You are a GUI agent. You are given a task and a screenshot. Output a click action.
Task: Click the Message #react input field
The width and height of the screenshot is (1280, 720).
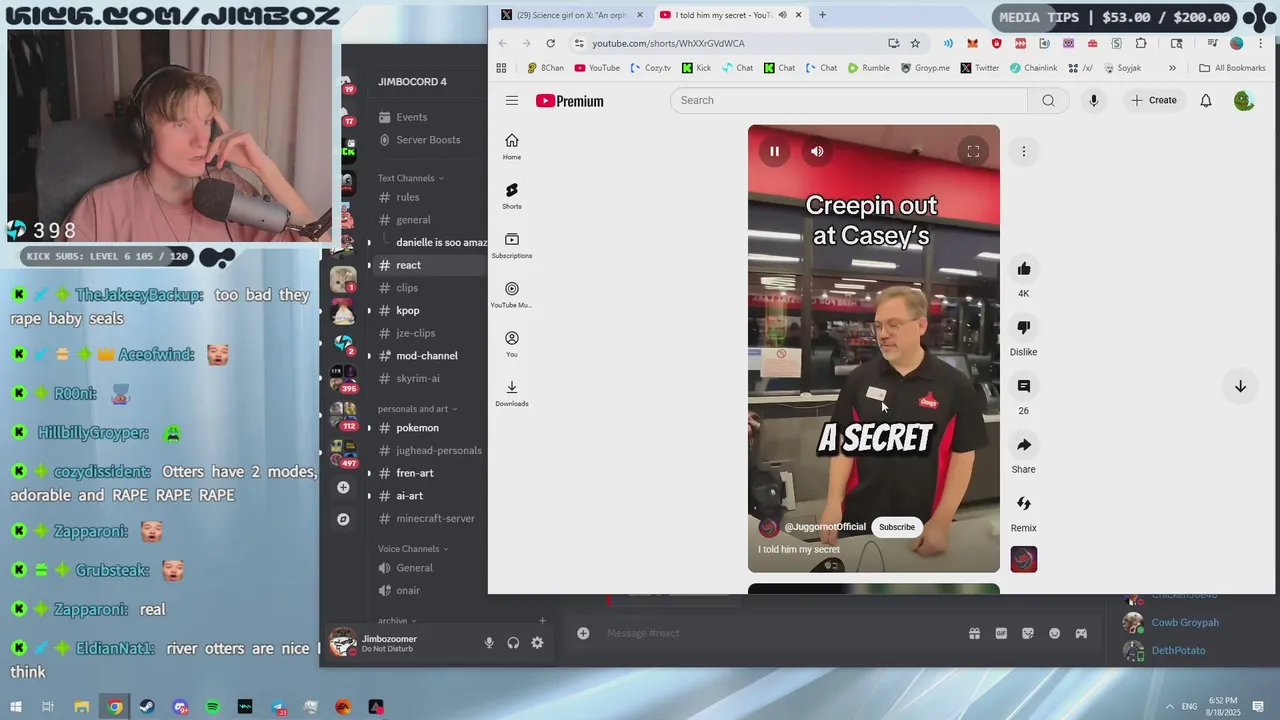(780, 633)
